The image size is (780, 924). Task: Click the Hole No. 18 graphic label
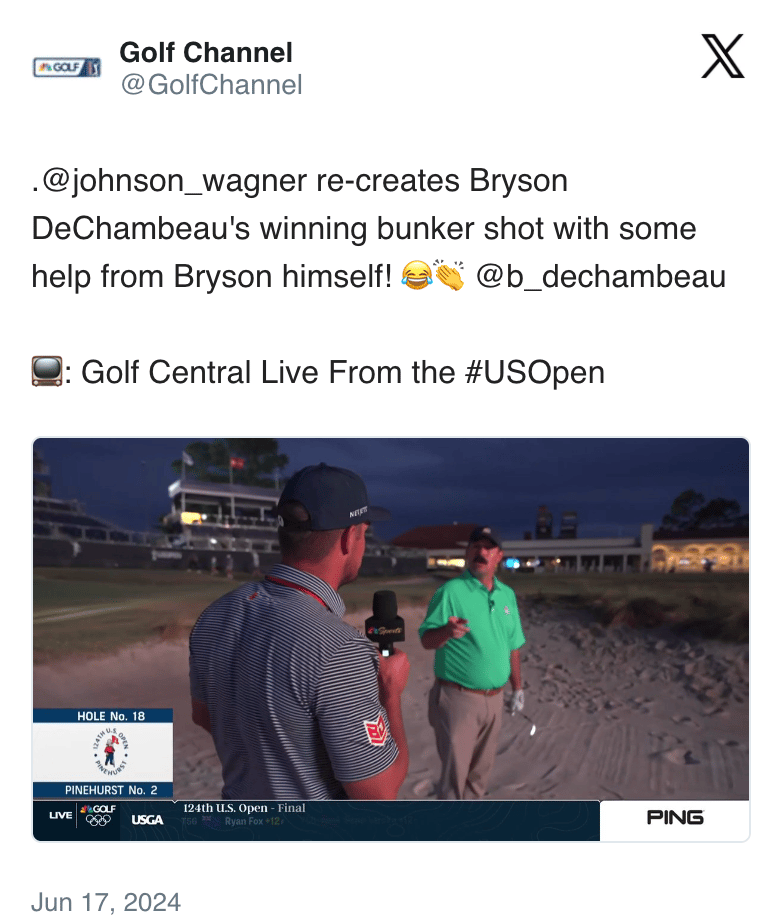(x=111, y=716)
